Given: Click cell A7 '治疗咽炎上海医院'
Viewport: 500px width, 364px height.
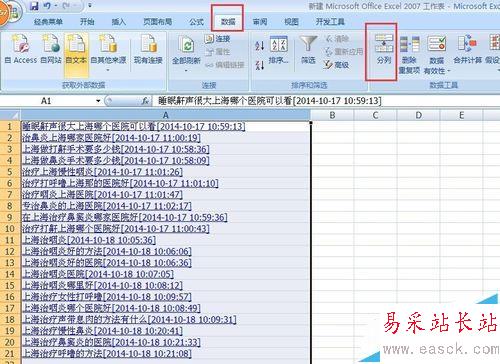Looking at the screenshot, I should [165, 195].
